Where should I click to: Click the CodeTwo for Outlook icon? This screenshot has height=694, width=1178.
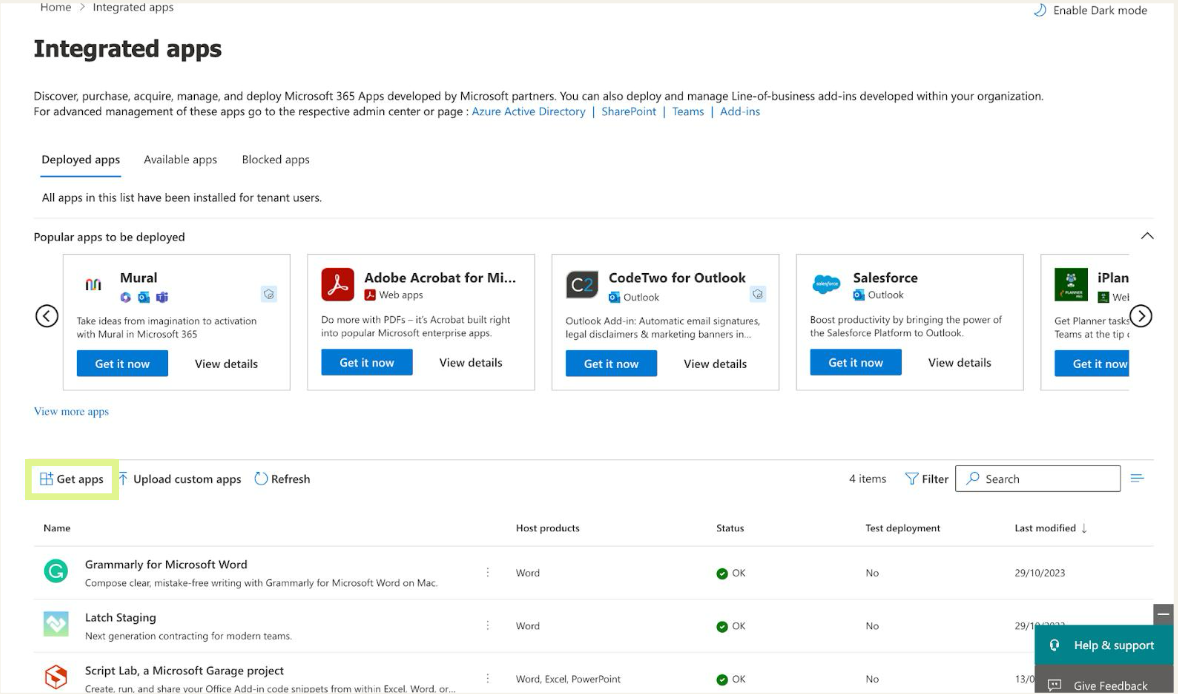(x=582, y=285)
